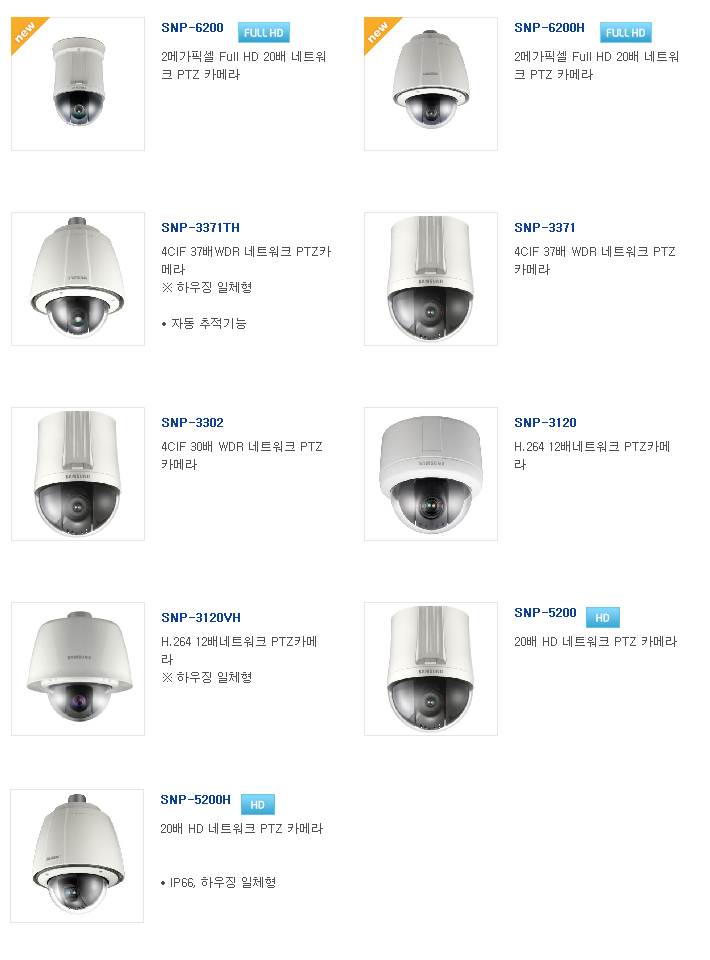Image resolution: width=710 pixels, height=960 pixels.
Task: Open the SNP-3302 product link
Action: [192, 422]
